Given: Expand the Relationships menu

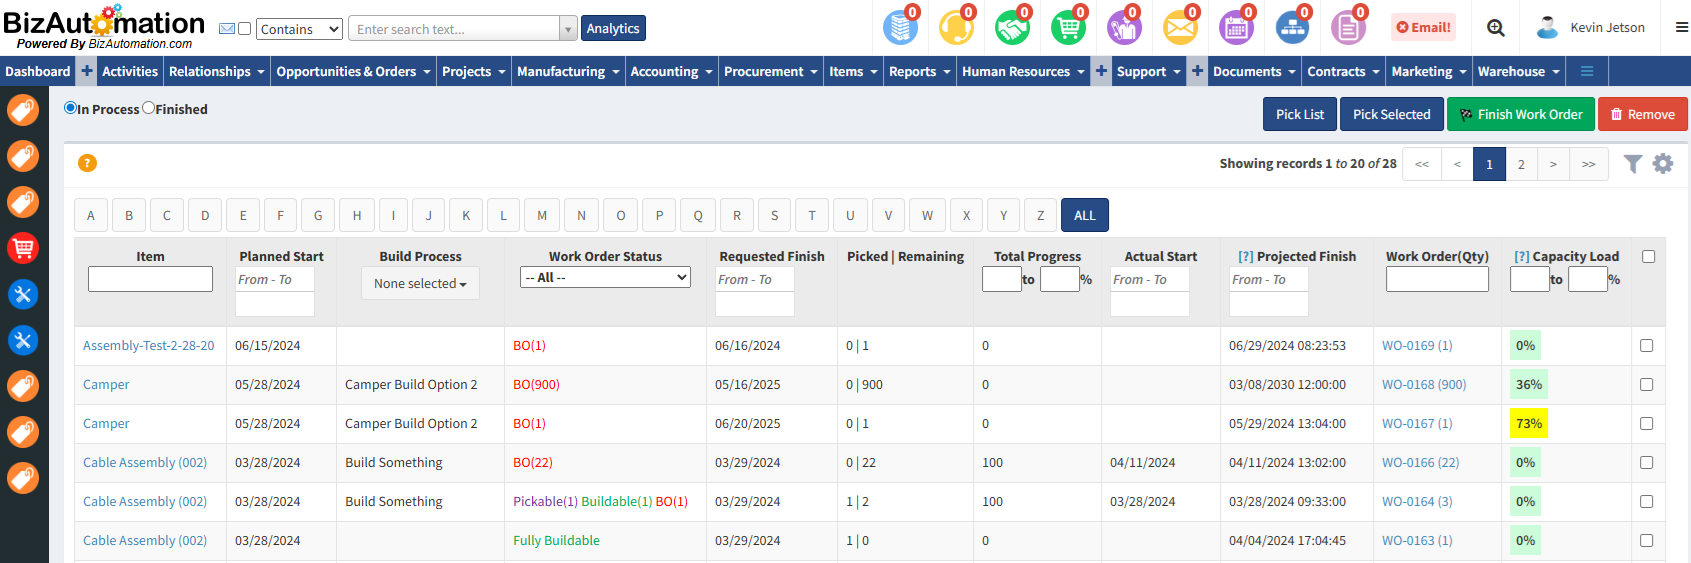Looking at the screenshot, I should click(216, 71).
